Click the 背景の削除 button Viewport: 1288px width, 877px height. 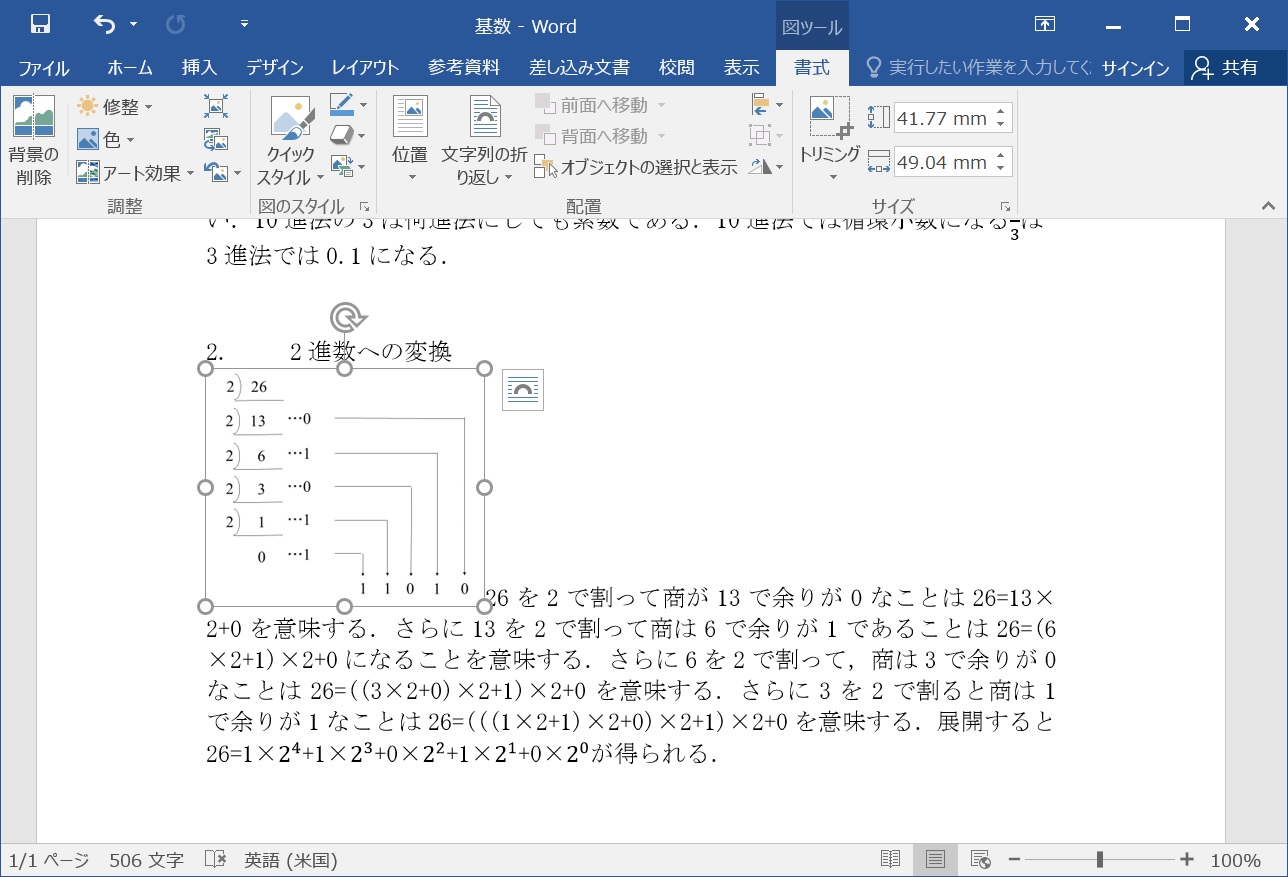pyautogui.click(x=34, y=140)
